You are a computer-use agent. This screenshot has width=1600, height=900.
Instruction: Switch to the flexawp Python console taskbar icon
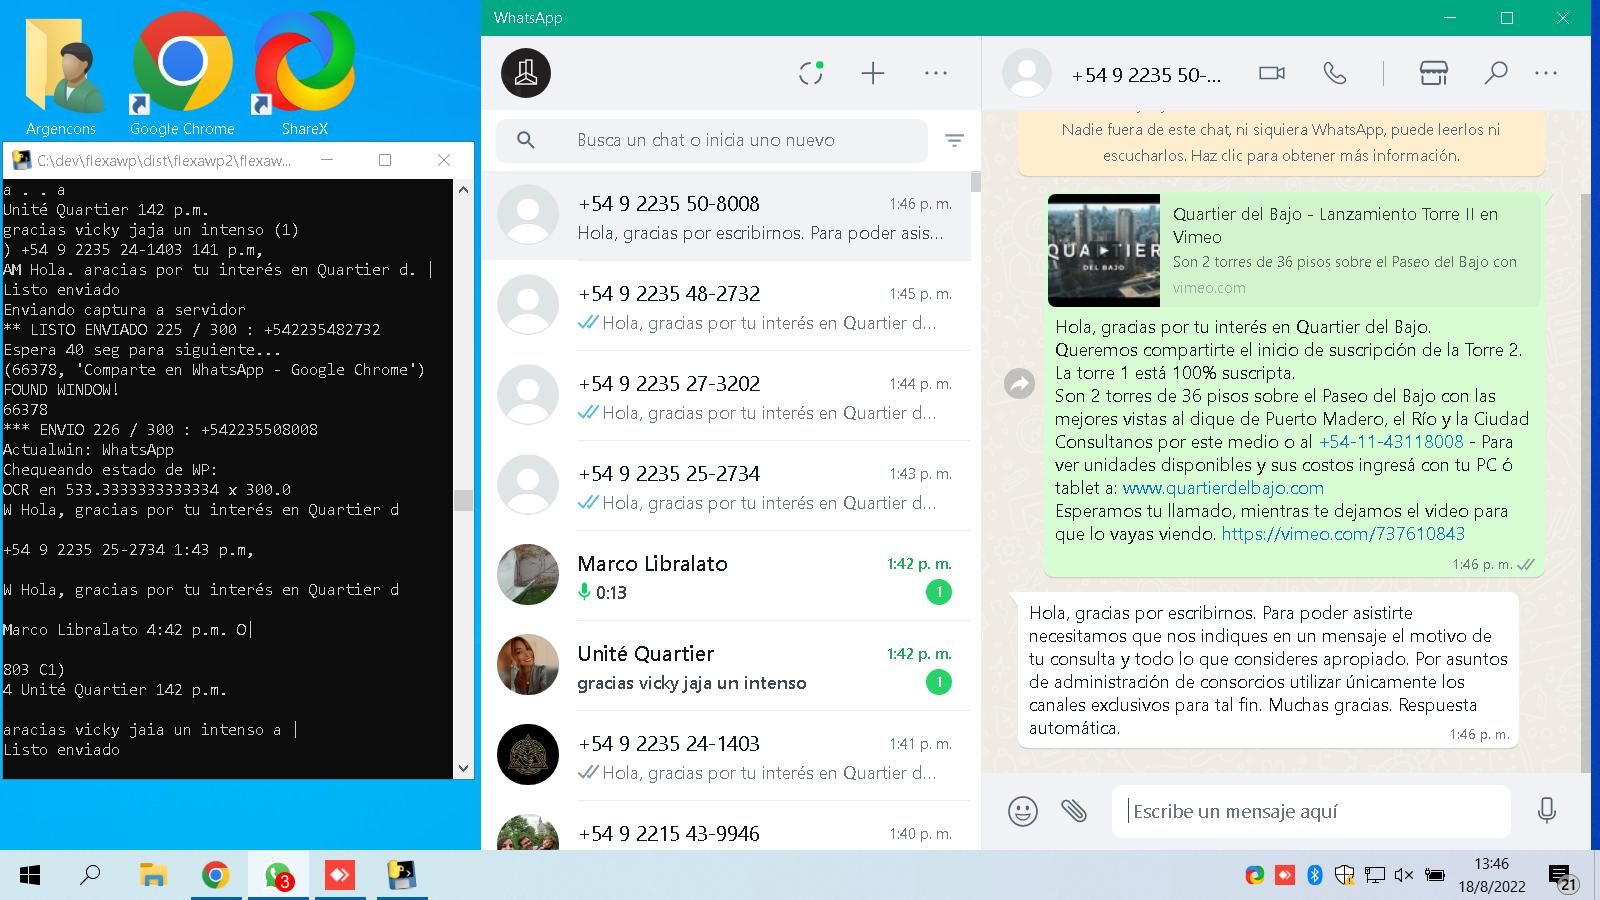click(402, 876)
